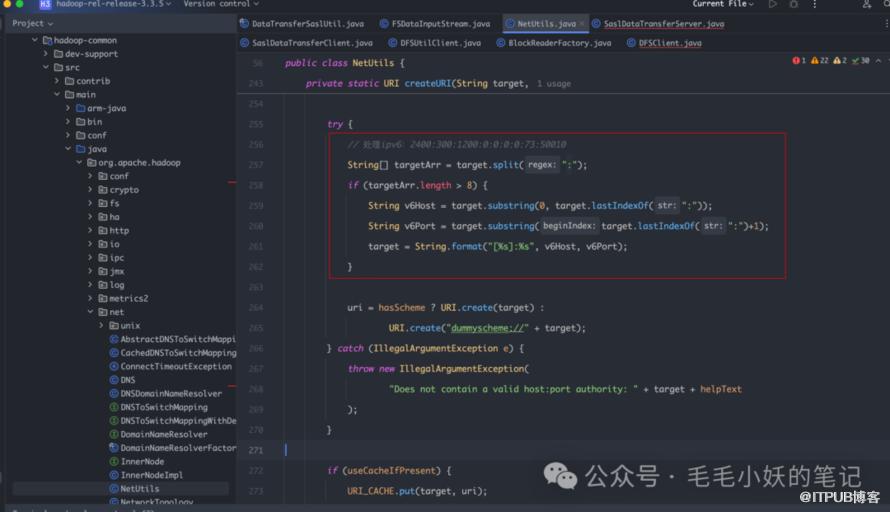
Task: Open the Project view dropdown
Action: click(x=33, y=23)
